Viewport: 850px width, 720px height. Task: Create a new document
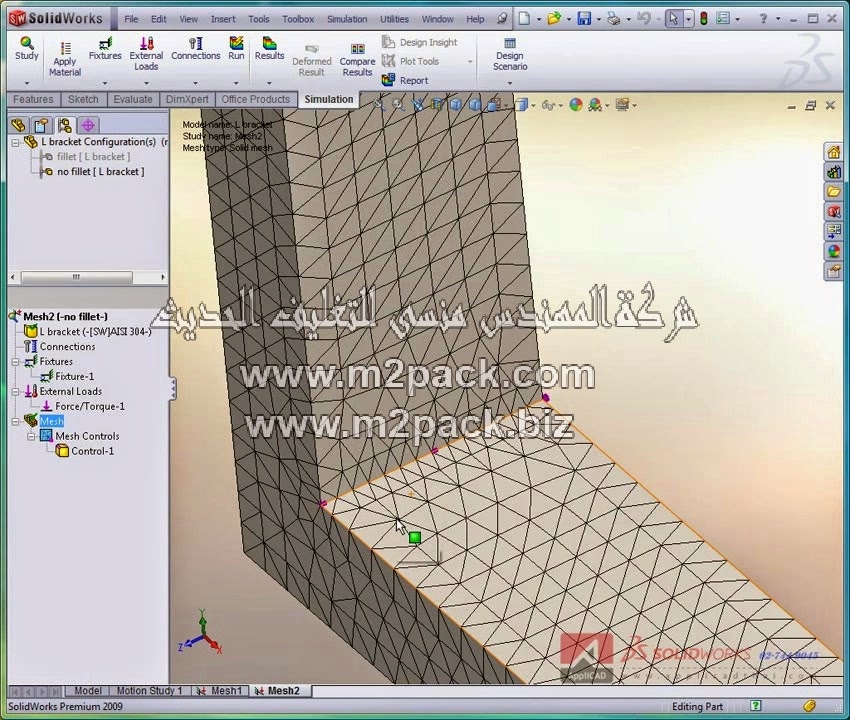pos(524,18)
